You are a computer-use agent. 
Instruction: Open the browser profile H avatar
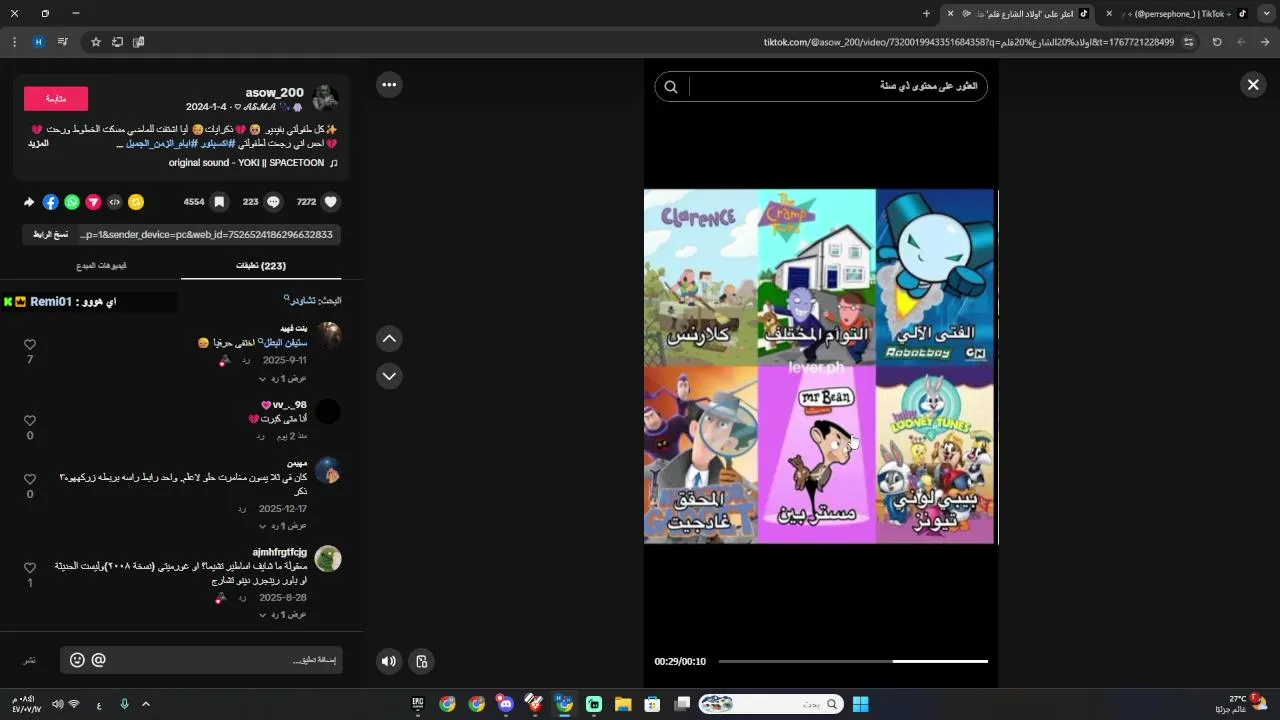(39, 42)
